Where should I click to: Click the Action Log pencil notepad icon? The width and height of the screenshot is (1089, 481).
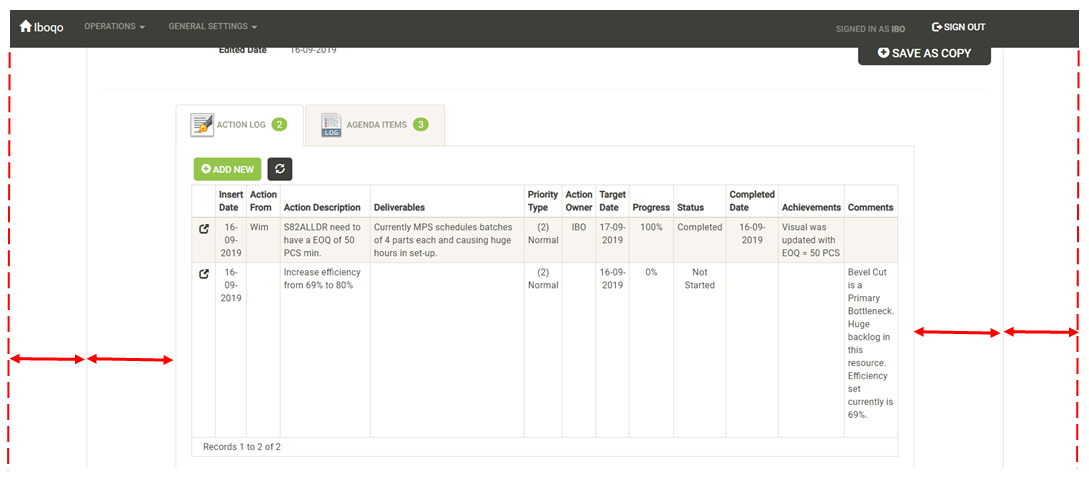[201, 125]
